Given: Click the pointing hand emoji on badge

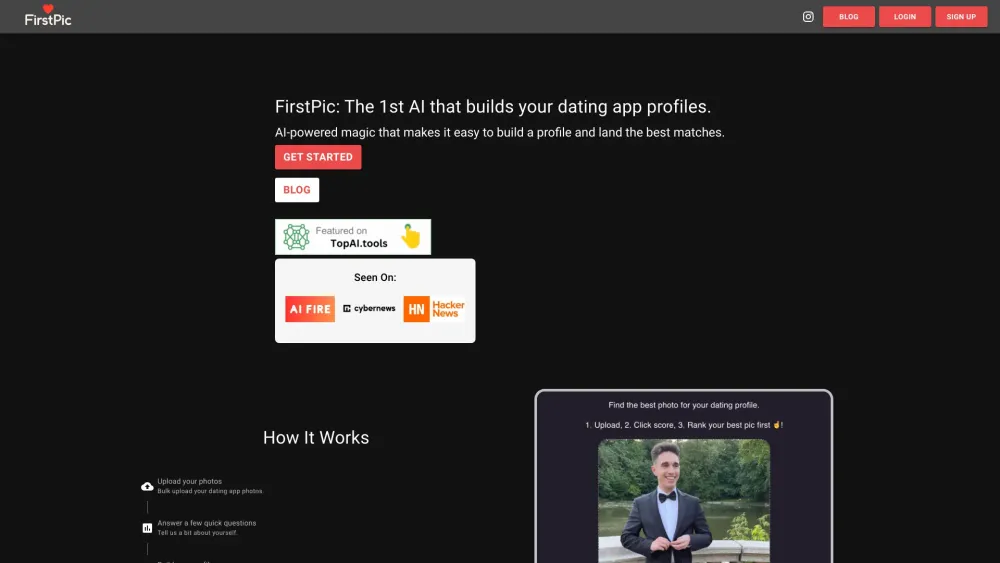Looking at the screenshot, I should click(x=411, y=237).
